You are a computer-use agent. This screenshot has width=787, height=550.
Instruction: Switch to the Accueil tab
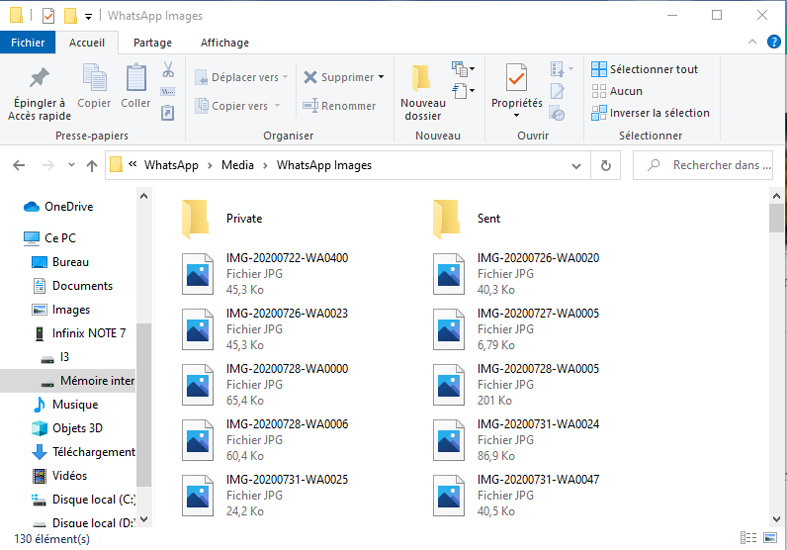click(87, 43)
